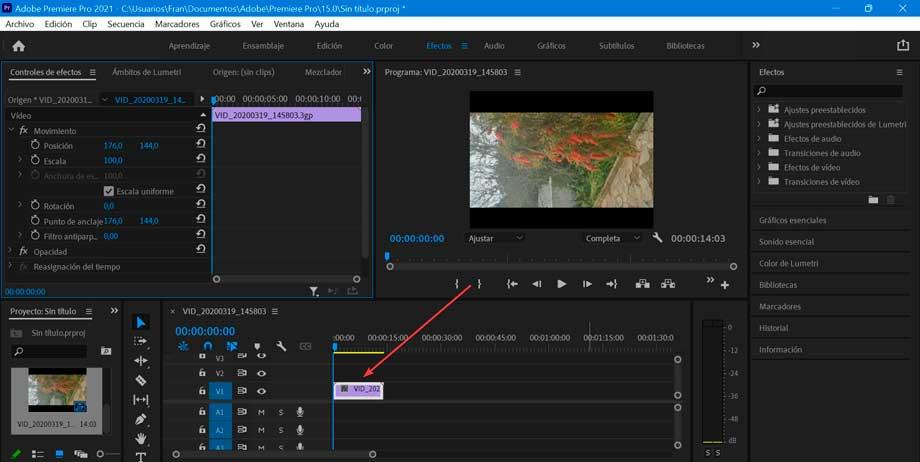Screen dimensions: 920x462
Task: Open program monitor settings wrench
Action: [657, 238]
